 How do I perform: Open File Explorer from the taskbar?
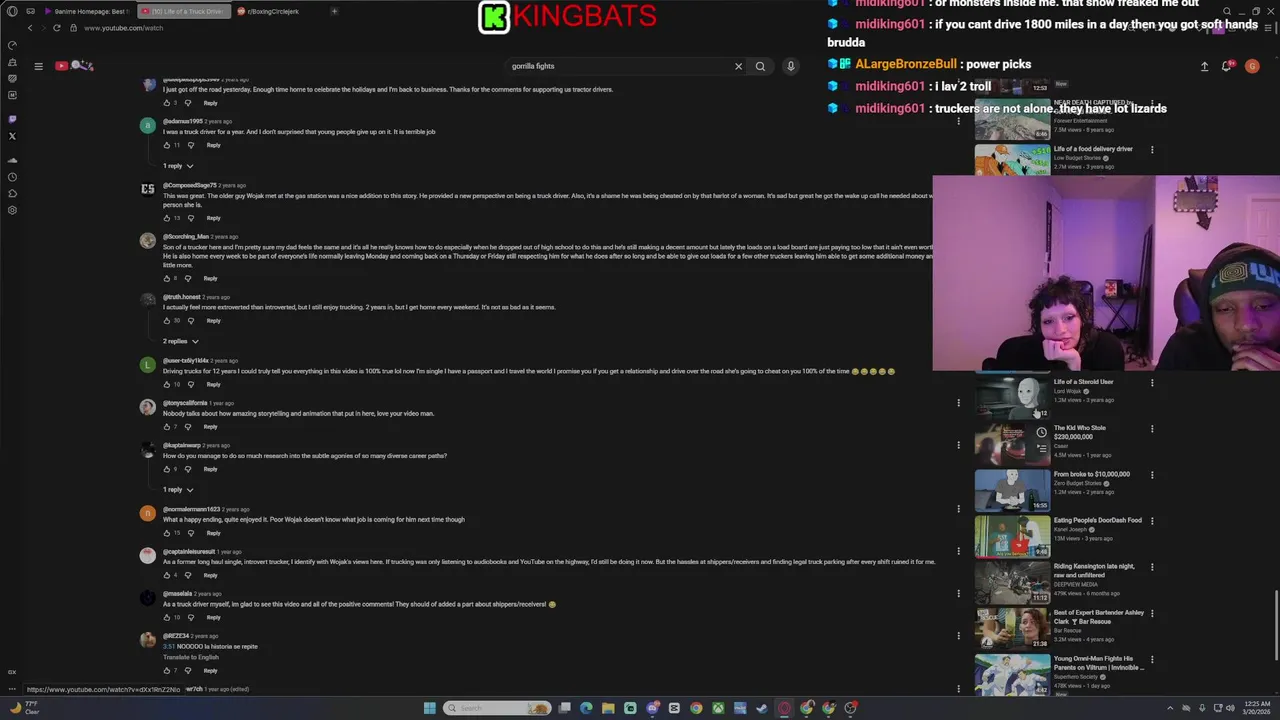click(608, 708)
